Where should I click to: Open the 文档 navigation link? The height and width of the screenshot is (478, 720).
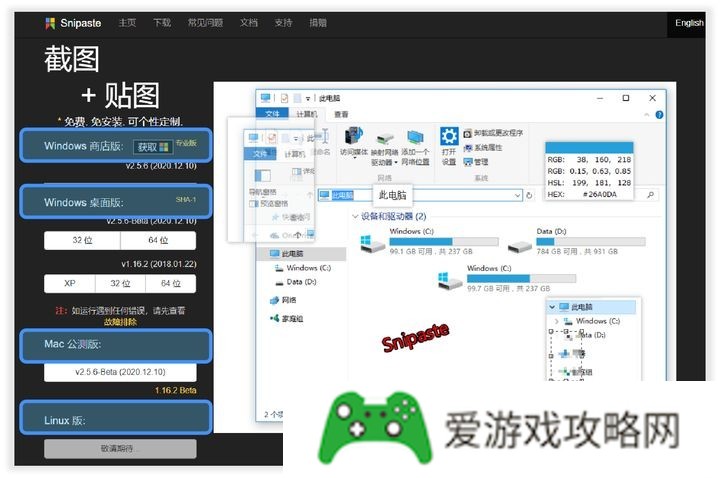pyautogui.click(x=248, y=22)
